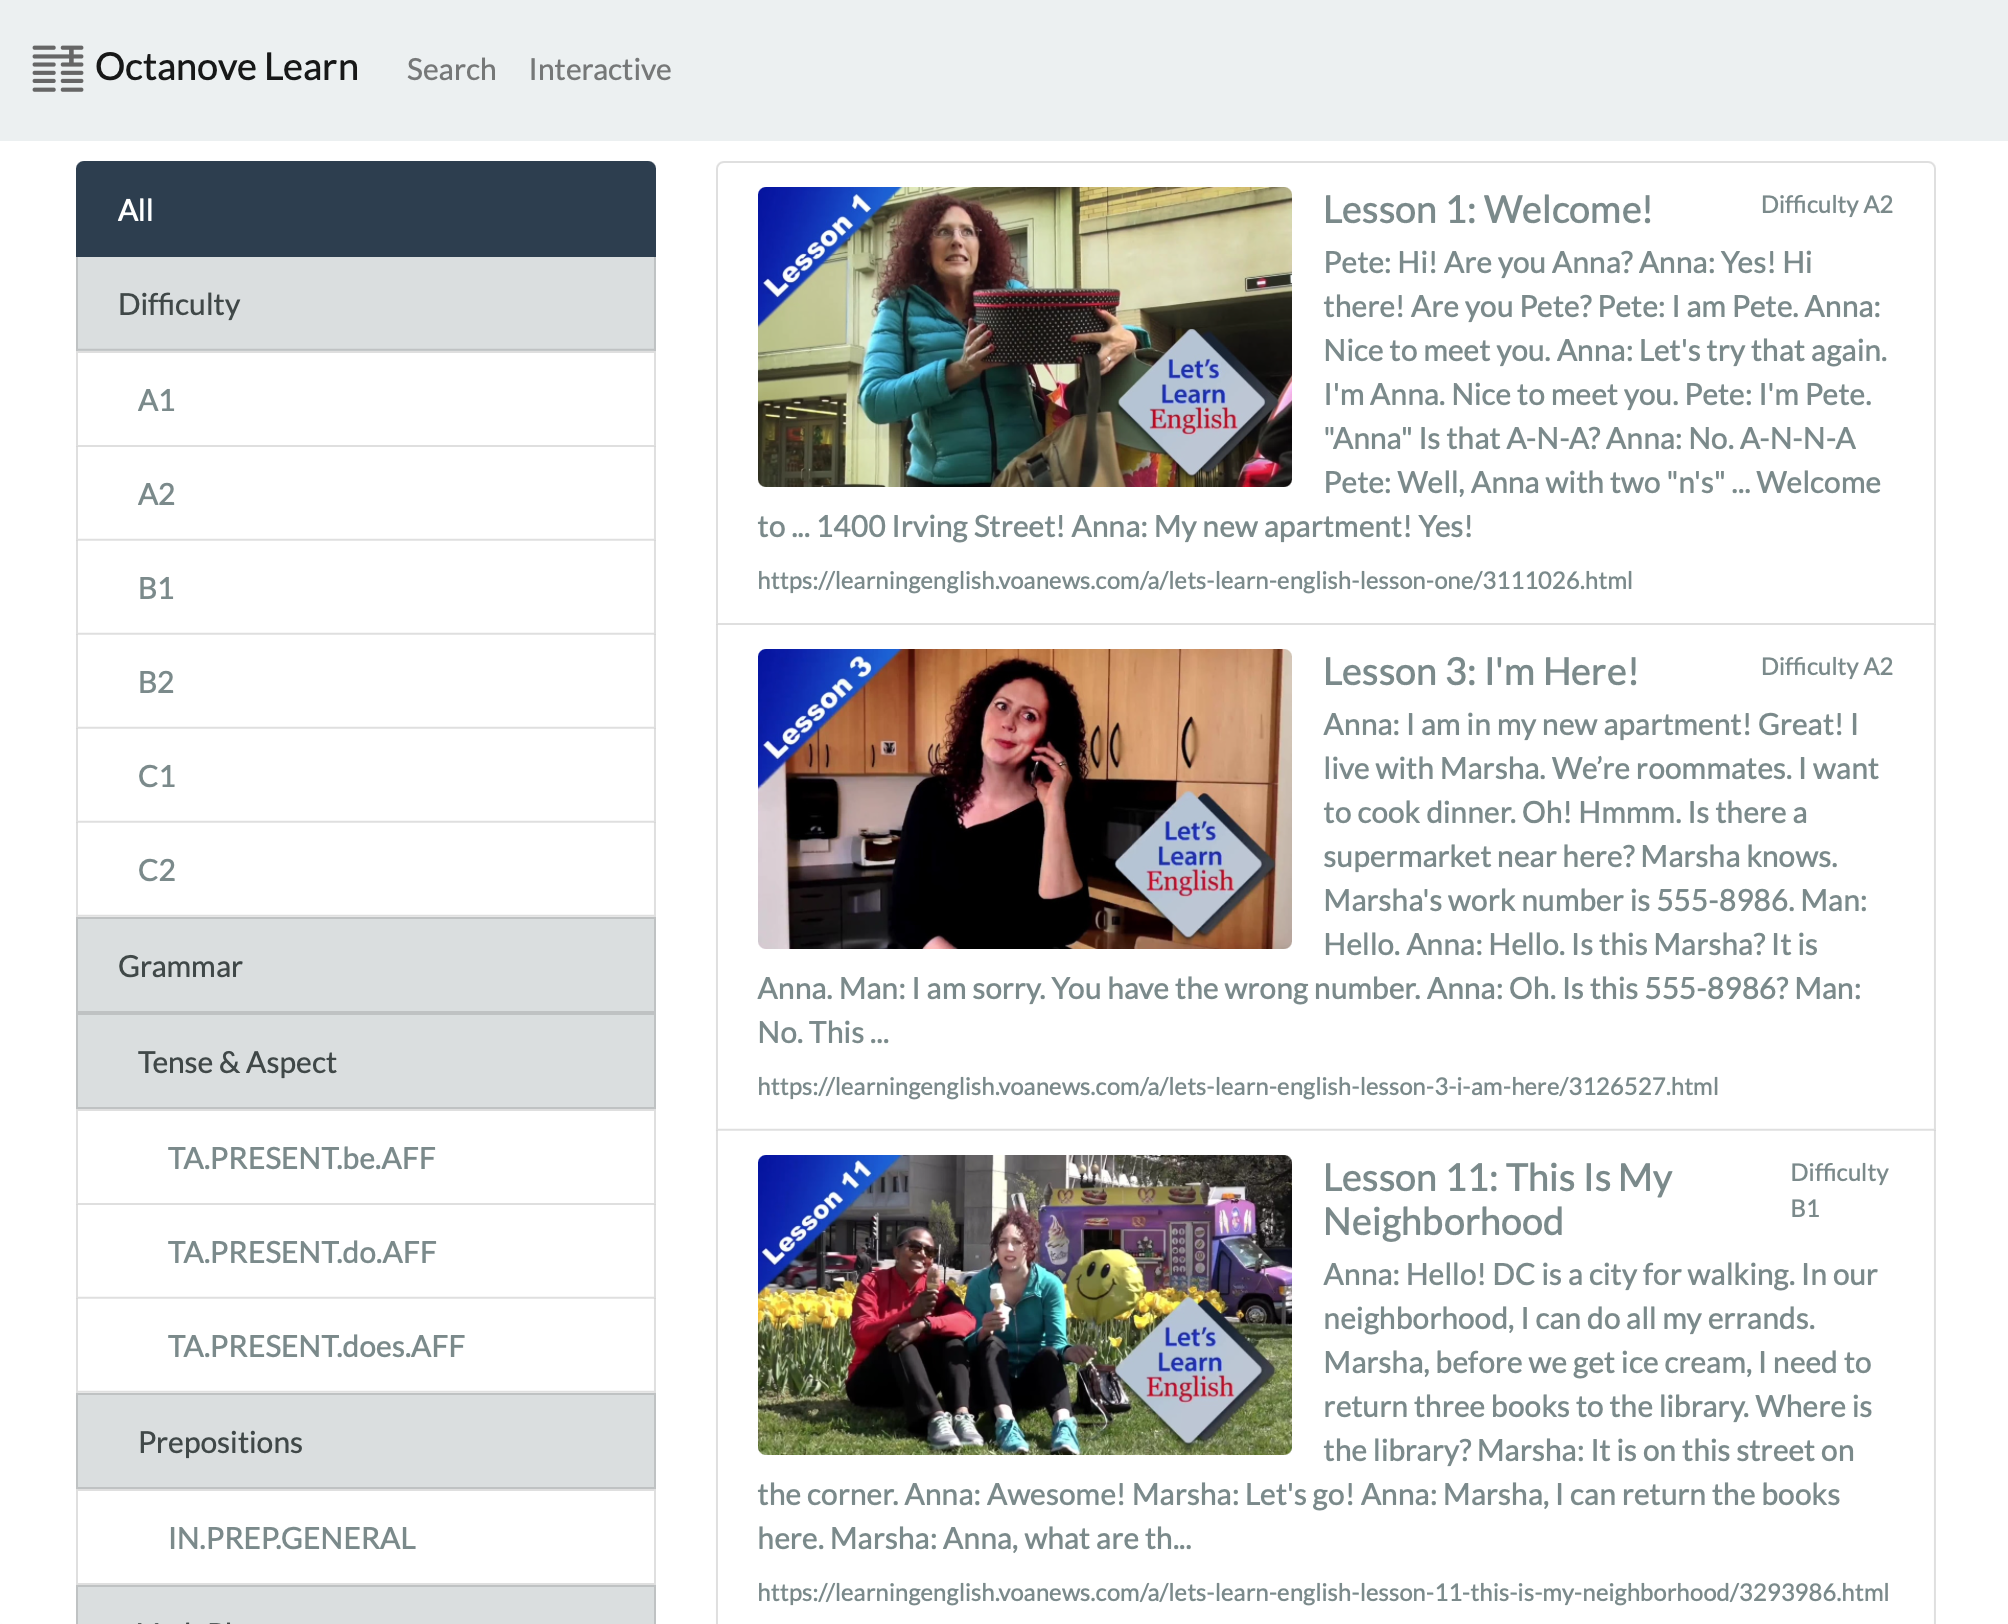The width and height of the screenshot is (2008, 1624).
Task: Open the lesson-3-i-am-here URL link
Action: click(1237, 1086)
